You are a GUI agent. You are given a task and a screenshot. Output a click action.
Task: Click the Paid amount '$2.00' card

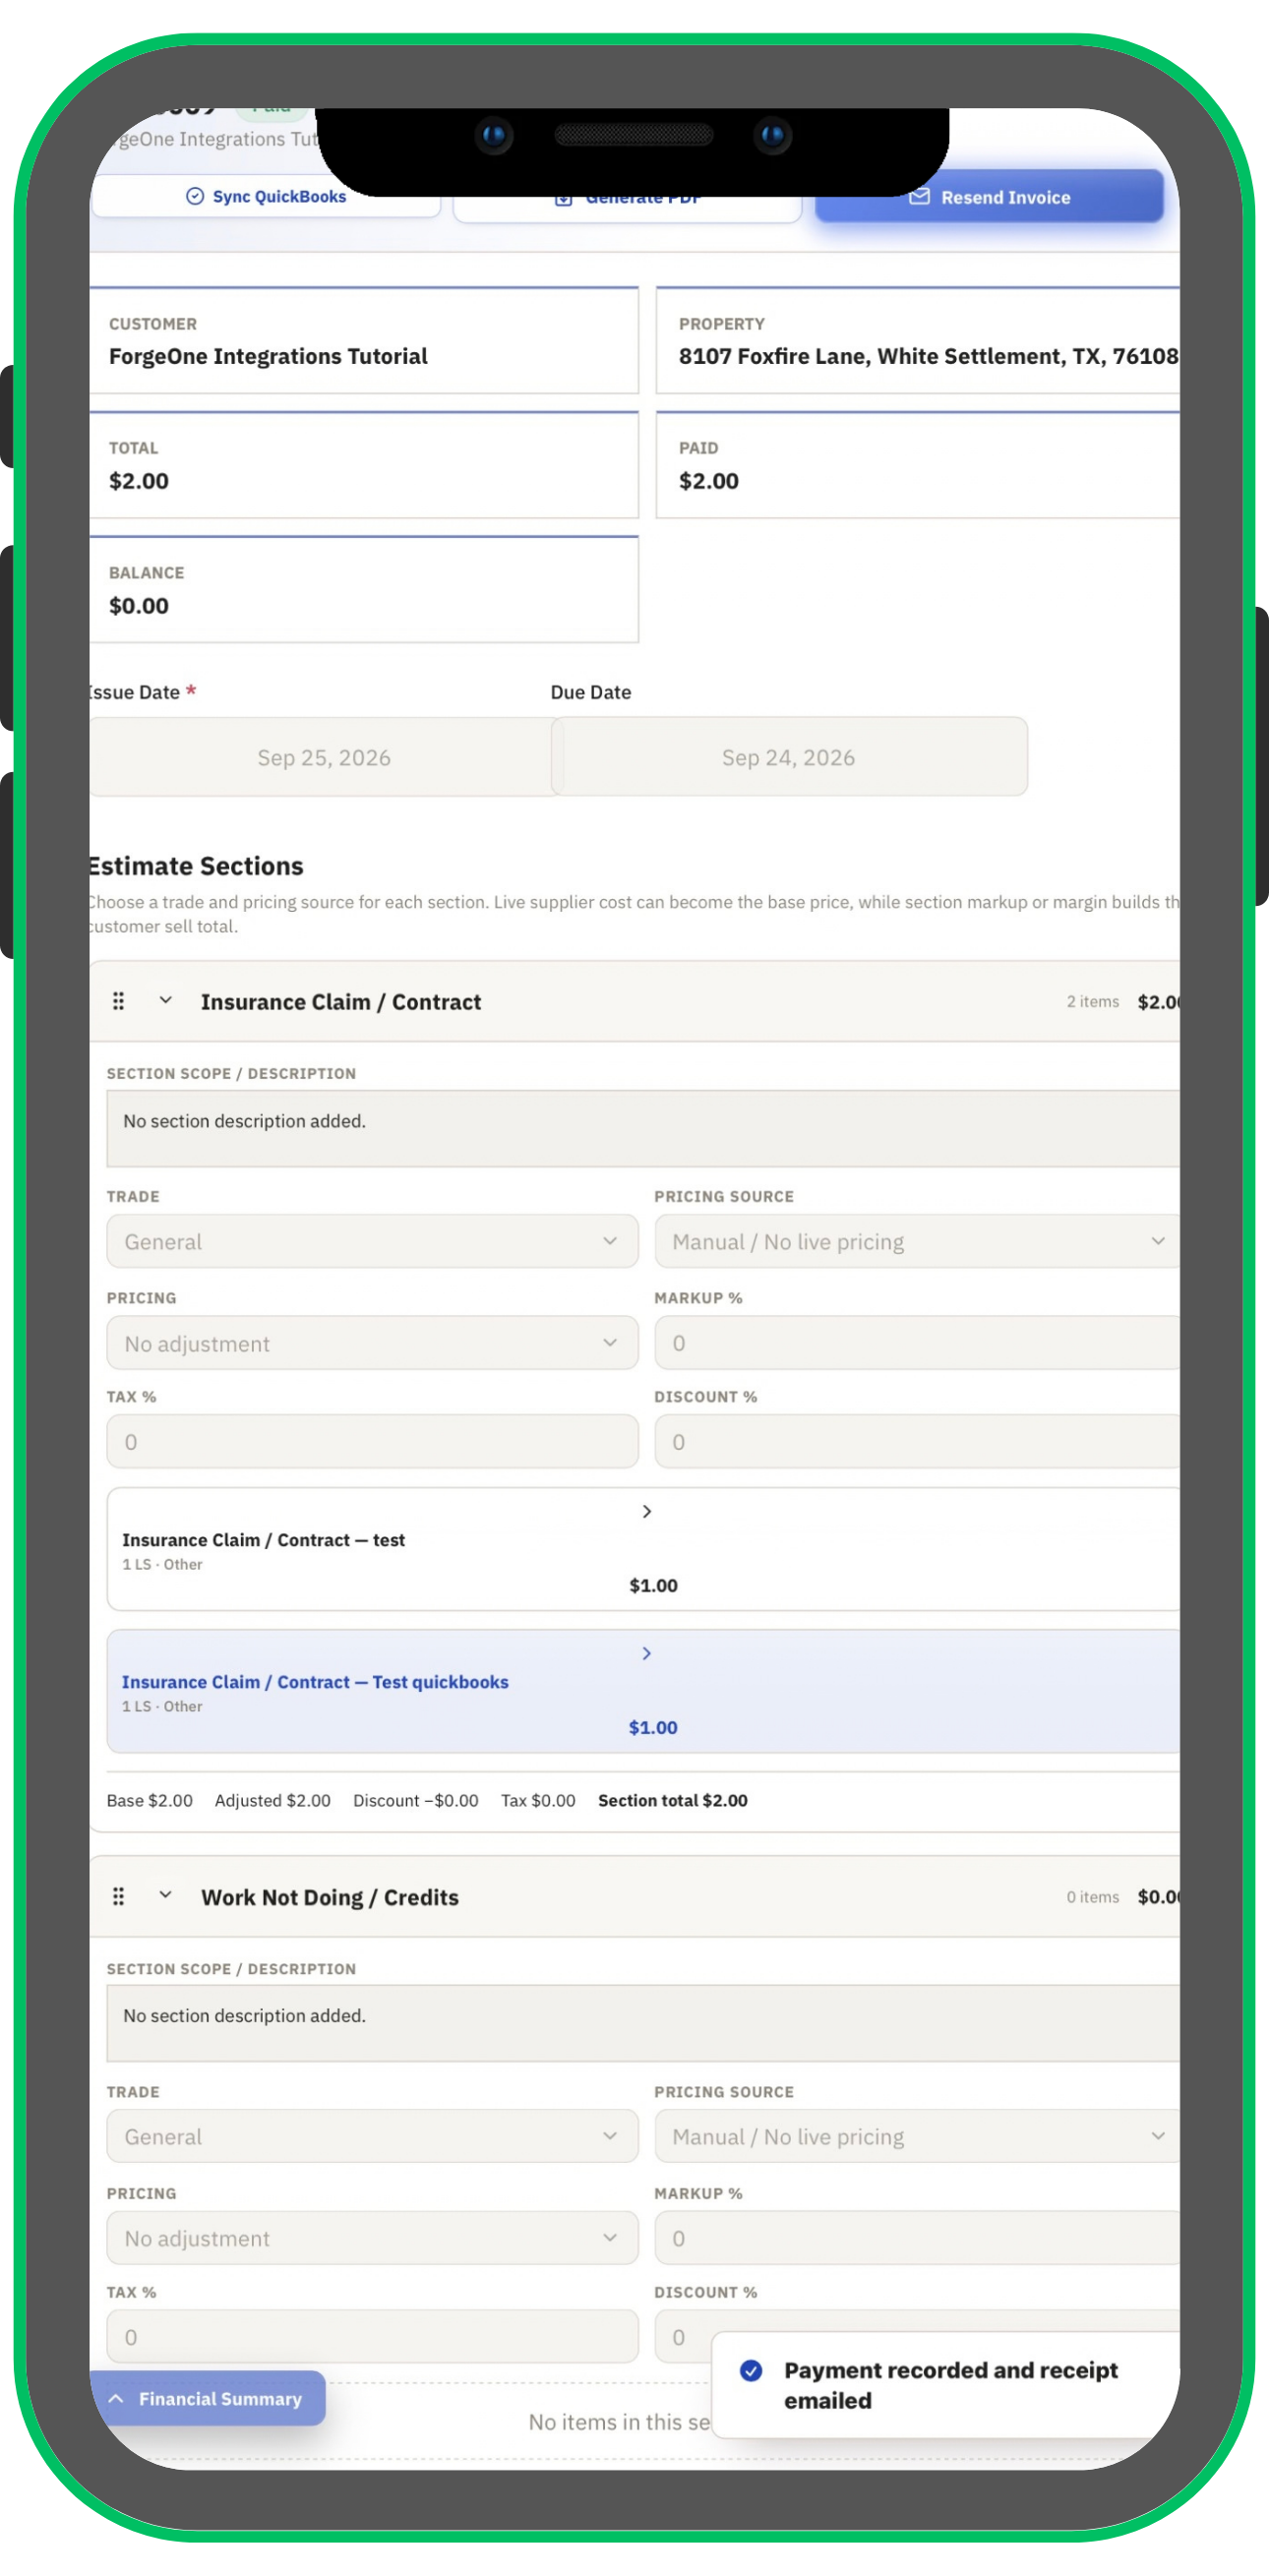[x=918, y=465]
